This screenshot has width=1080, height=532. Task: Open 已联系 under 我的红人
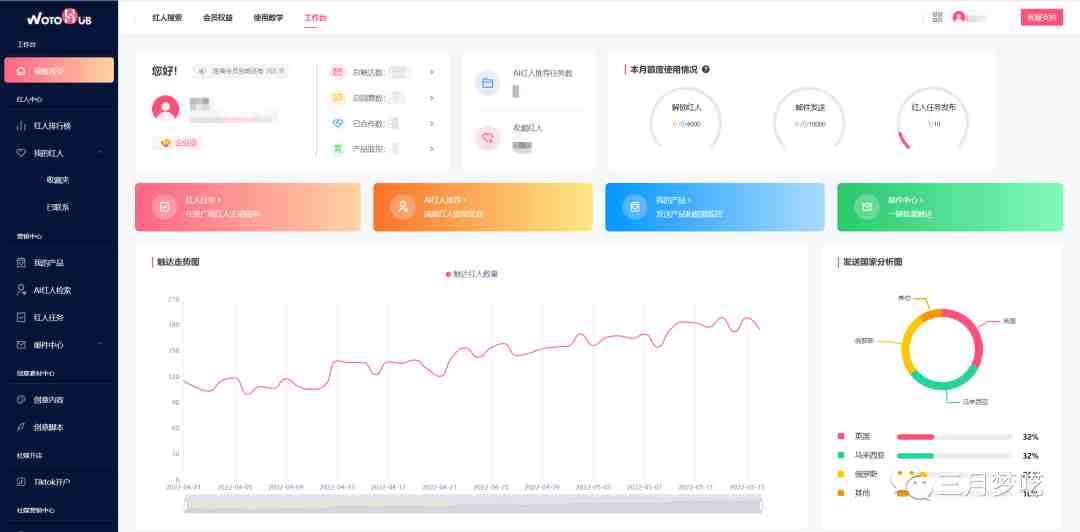pyautogui.click(x=59, y=207)
